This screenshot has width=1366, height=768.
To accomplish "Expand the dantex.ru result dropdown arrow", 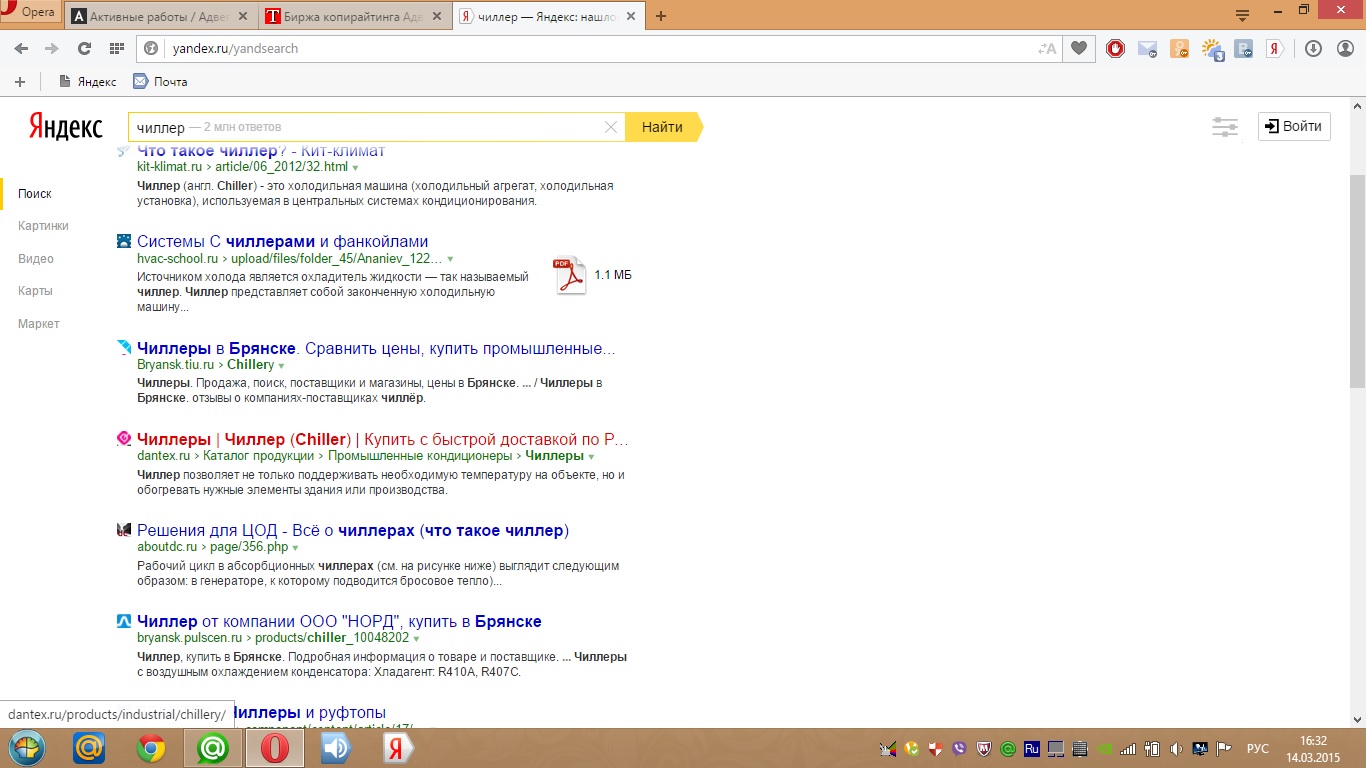I will [593, 457].
